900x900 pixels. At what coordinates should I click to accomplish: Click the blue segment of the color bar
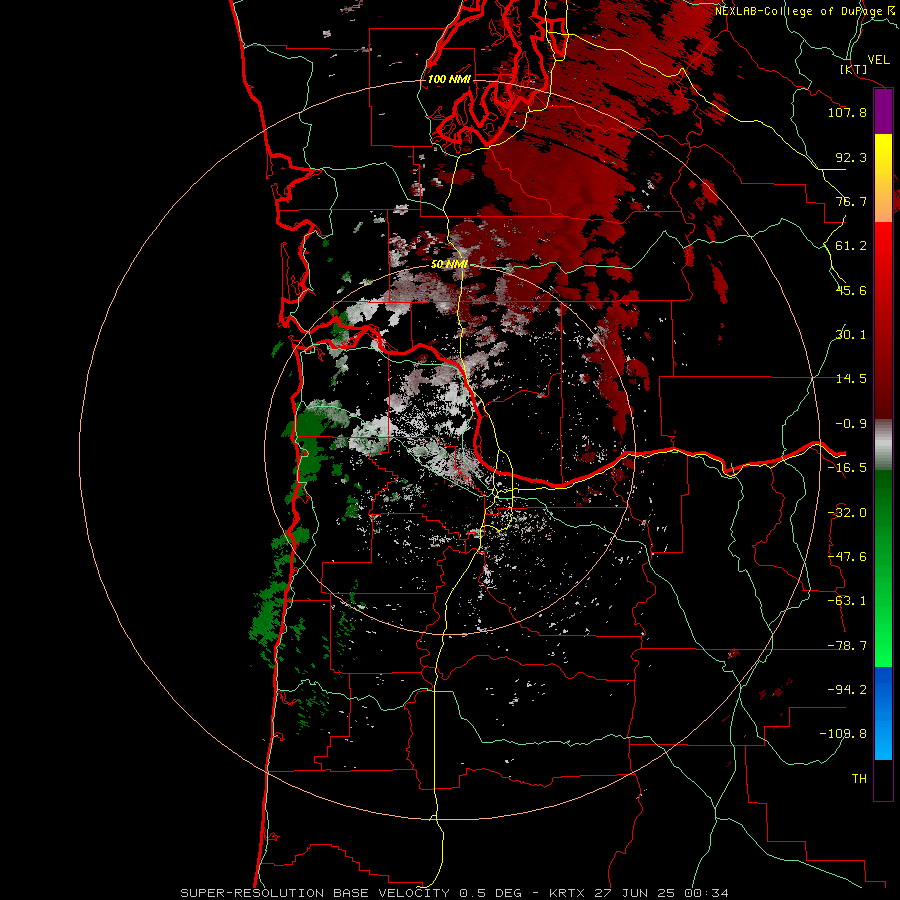coord(883,713)
